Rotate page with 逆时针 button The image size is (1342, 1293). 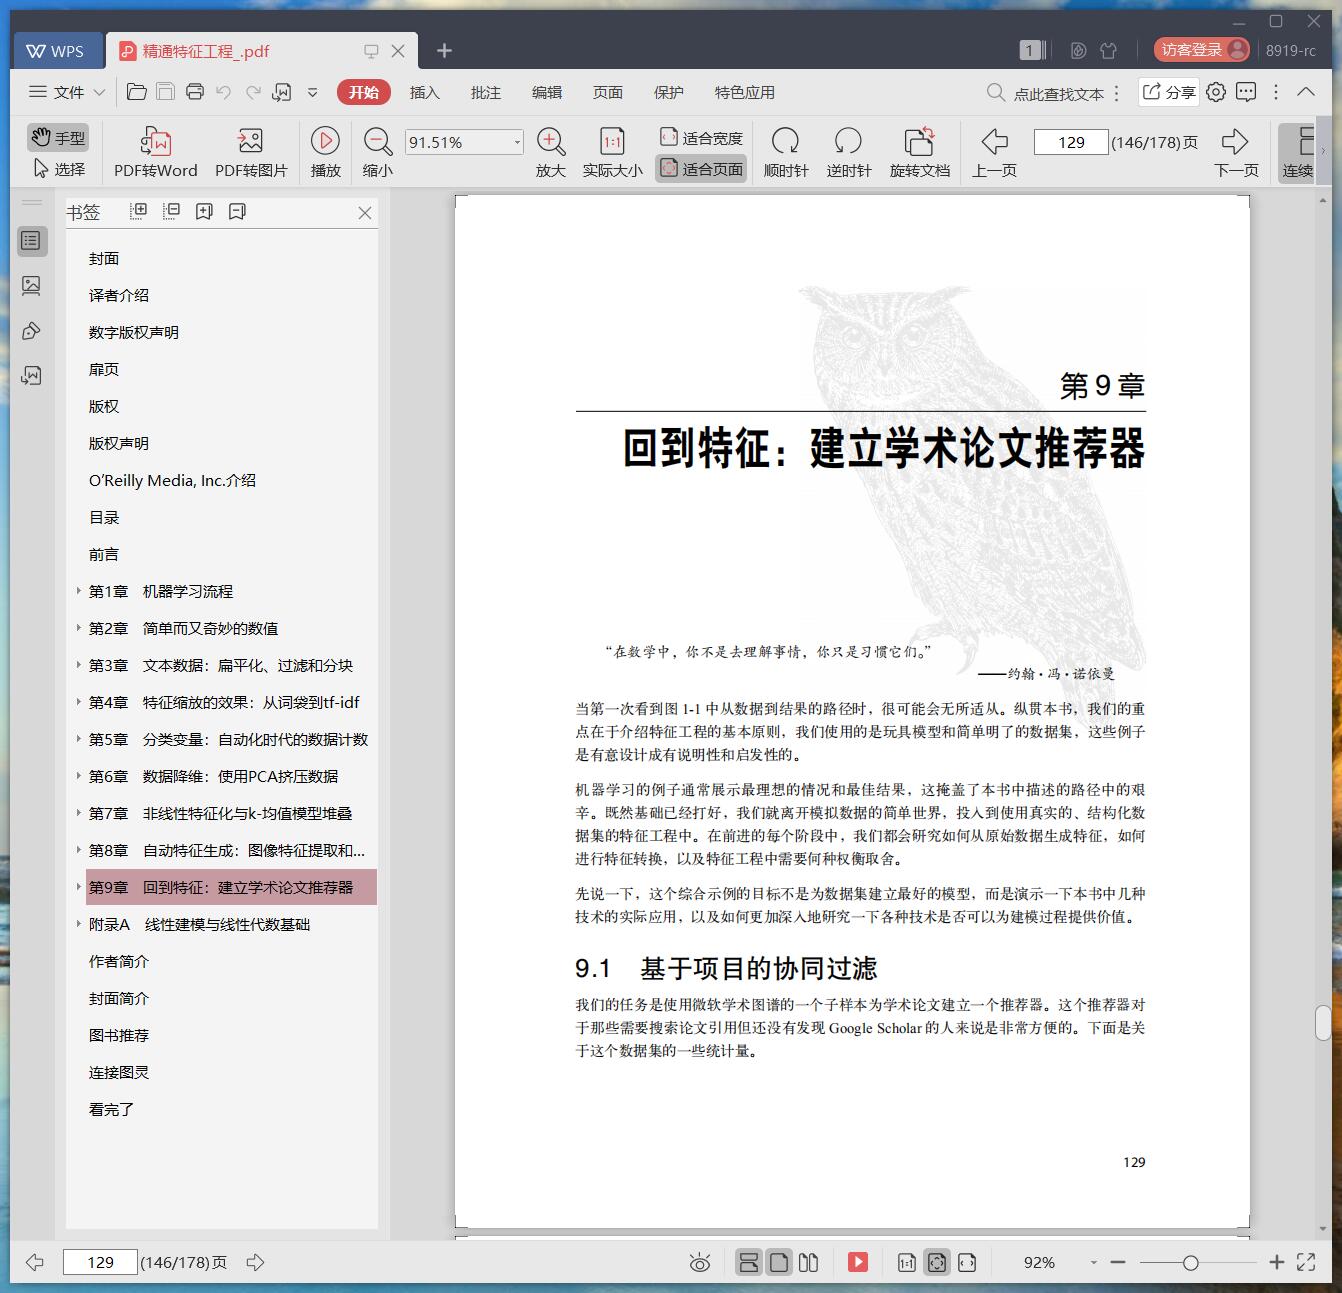point(848,152)
